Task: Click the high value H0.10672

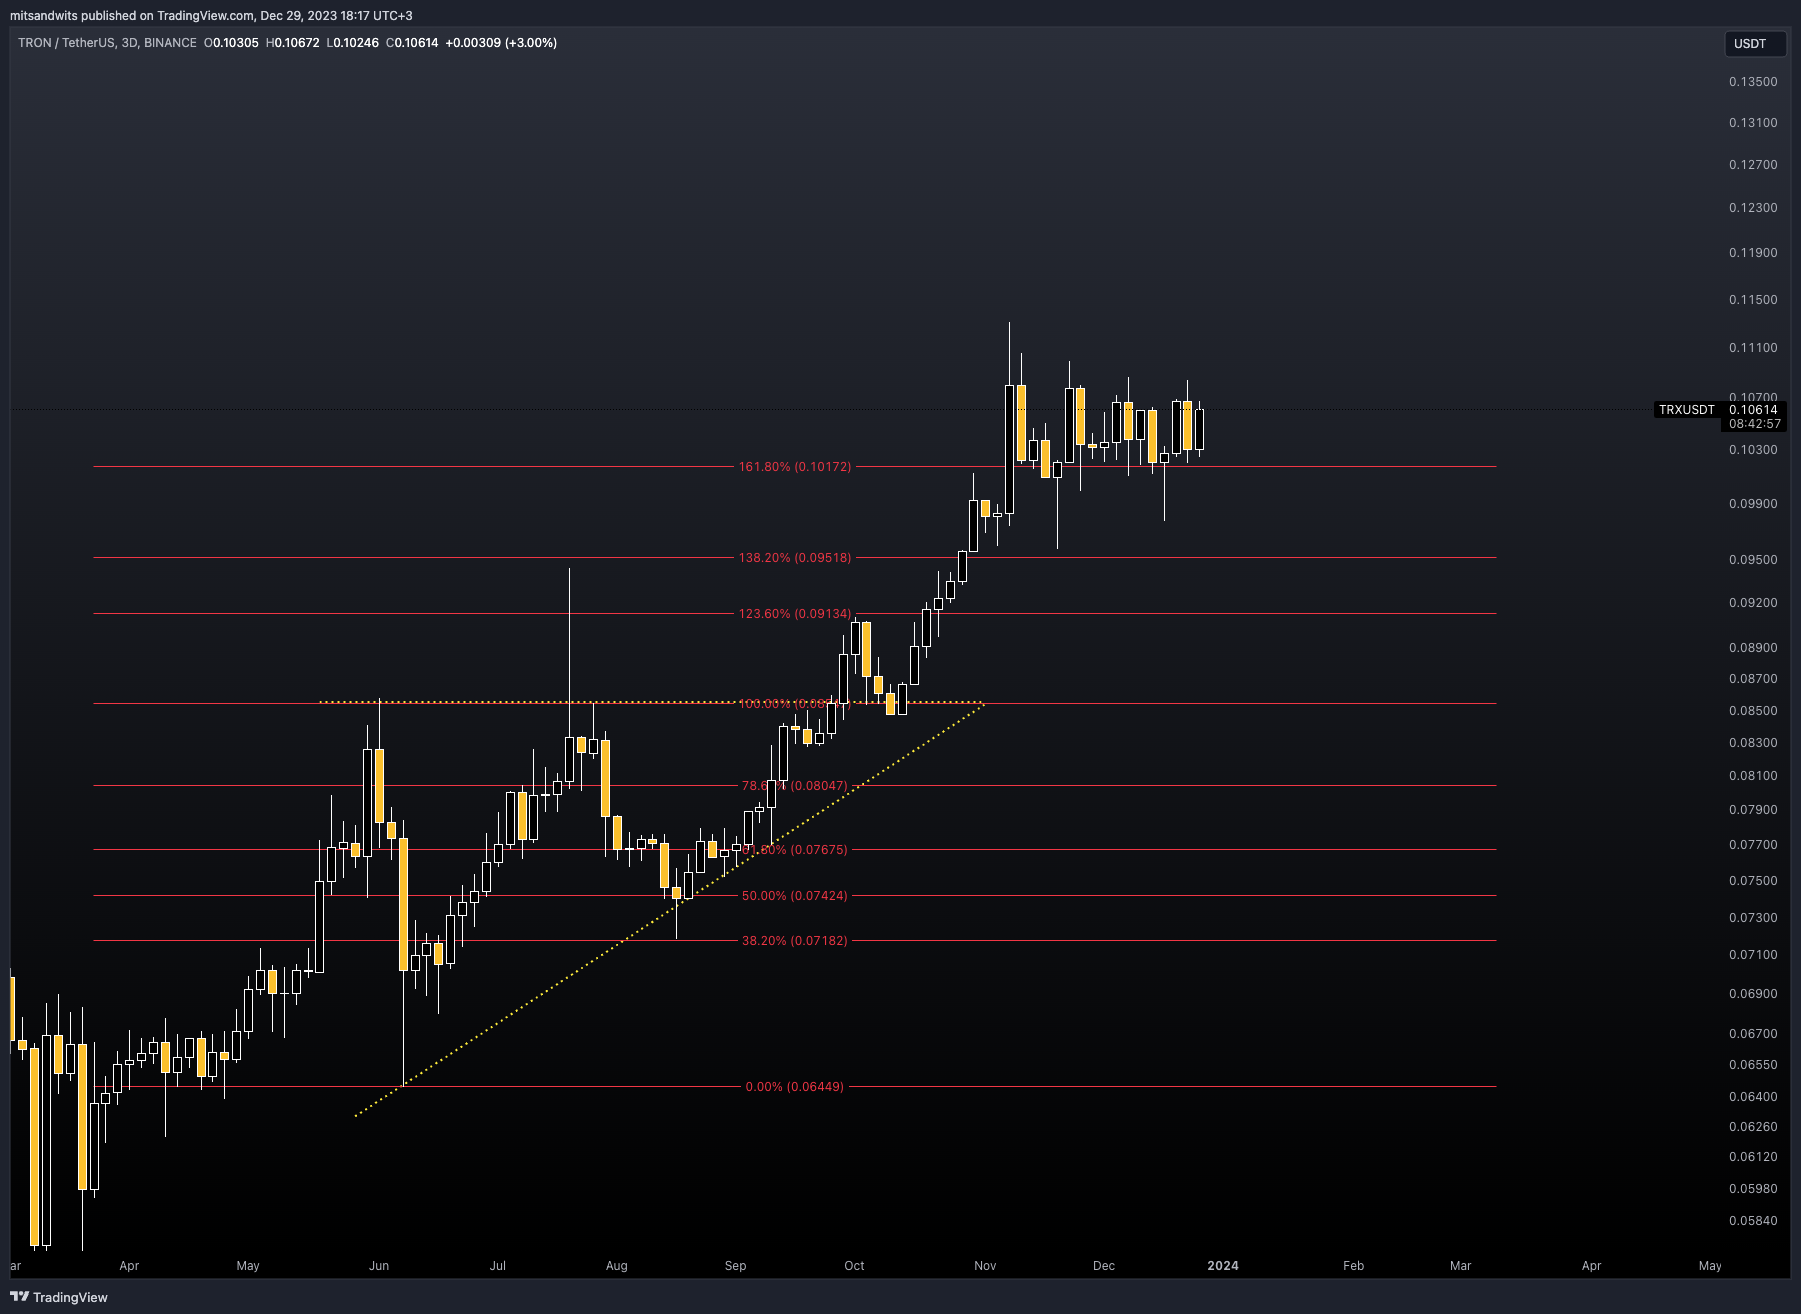Action: [292, 43]
